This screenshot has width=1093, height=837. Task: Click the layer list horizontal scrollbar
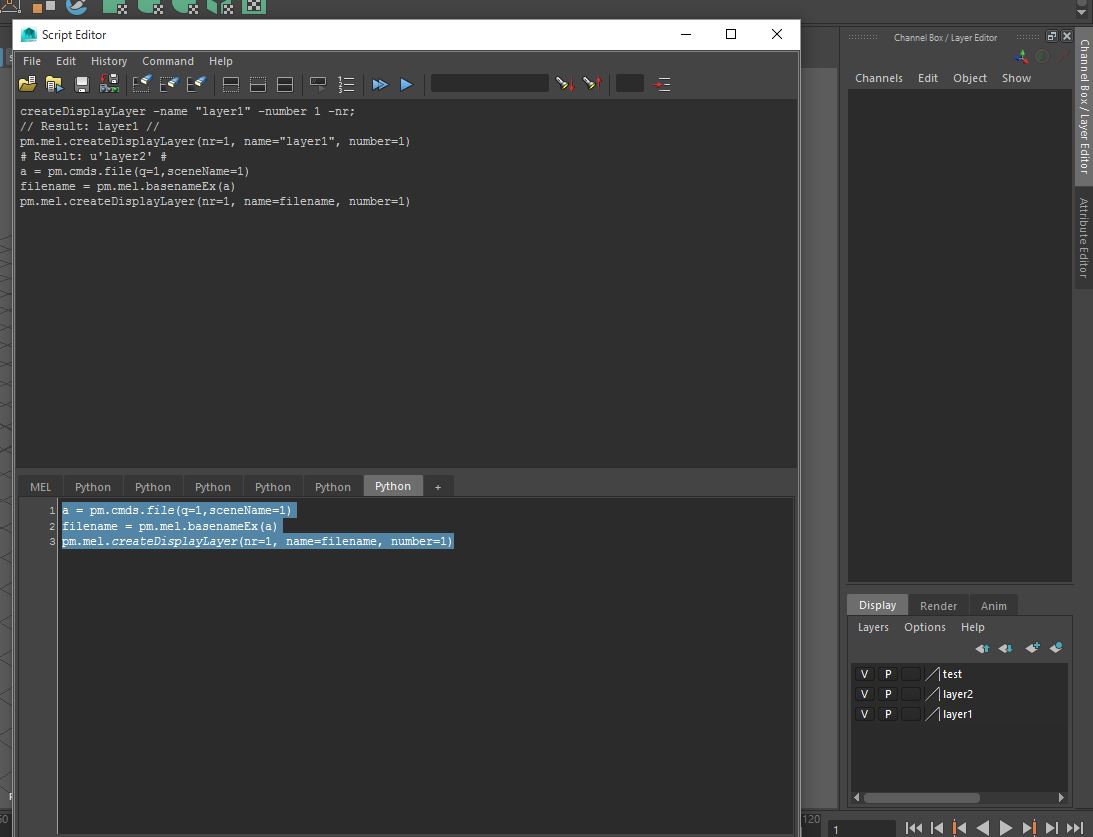point(922,798)
